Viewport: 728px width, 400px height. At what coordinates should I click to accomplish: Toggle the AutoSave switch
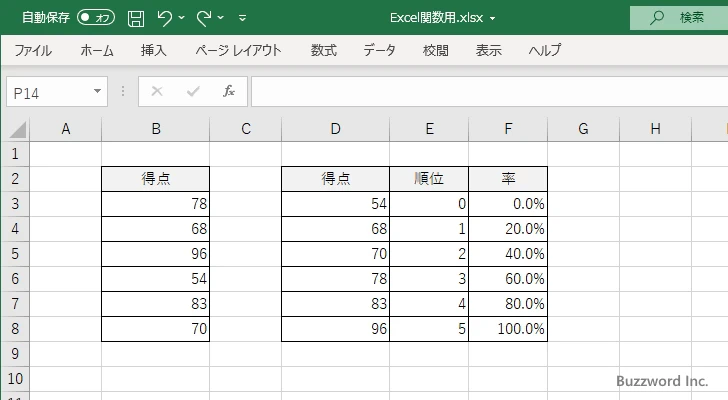point(96,18)
